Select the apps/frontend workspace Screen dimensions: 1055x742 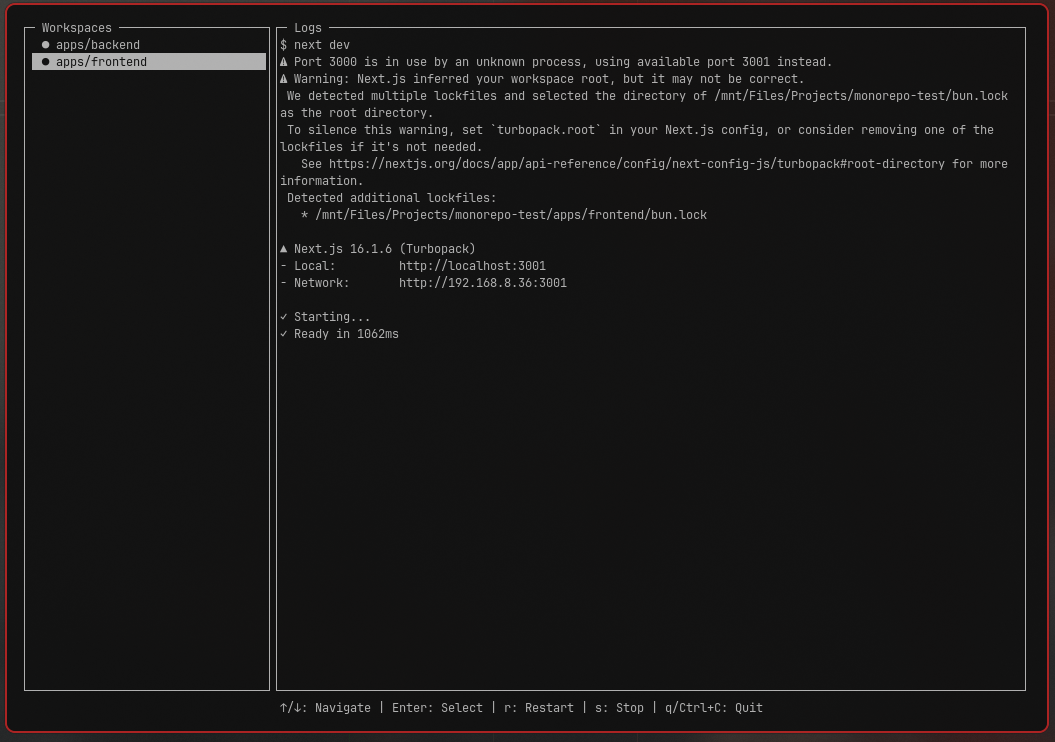click(149, 62)
